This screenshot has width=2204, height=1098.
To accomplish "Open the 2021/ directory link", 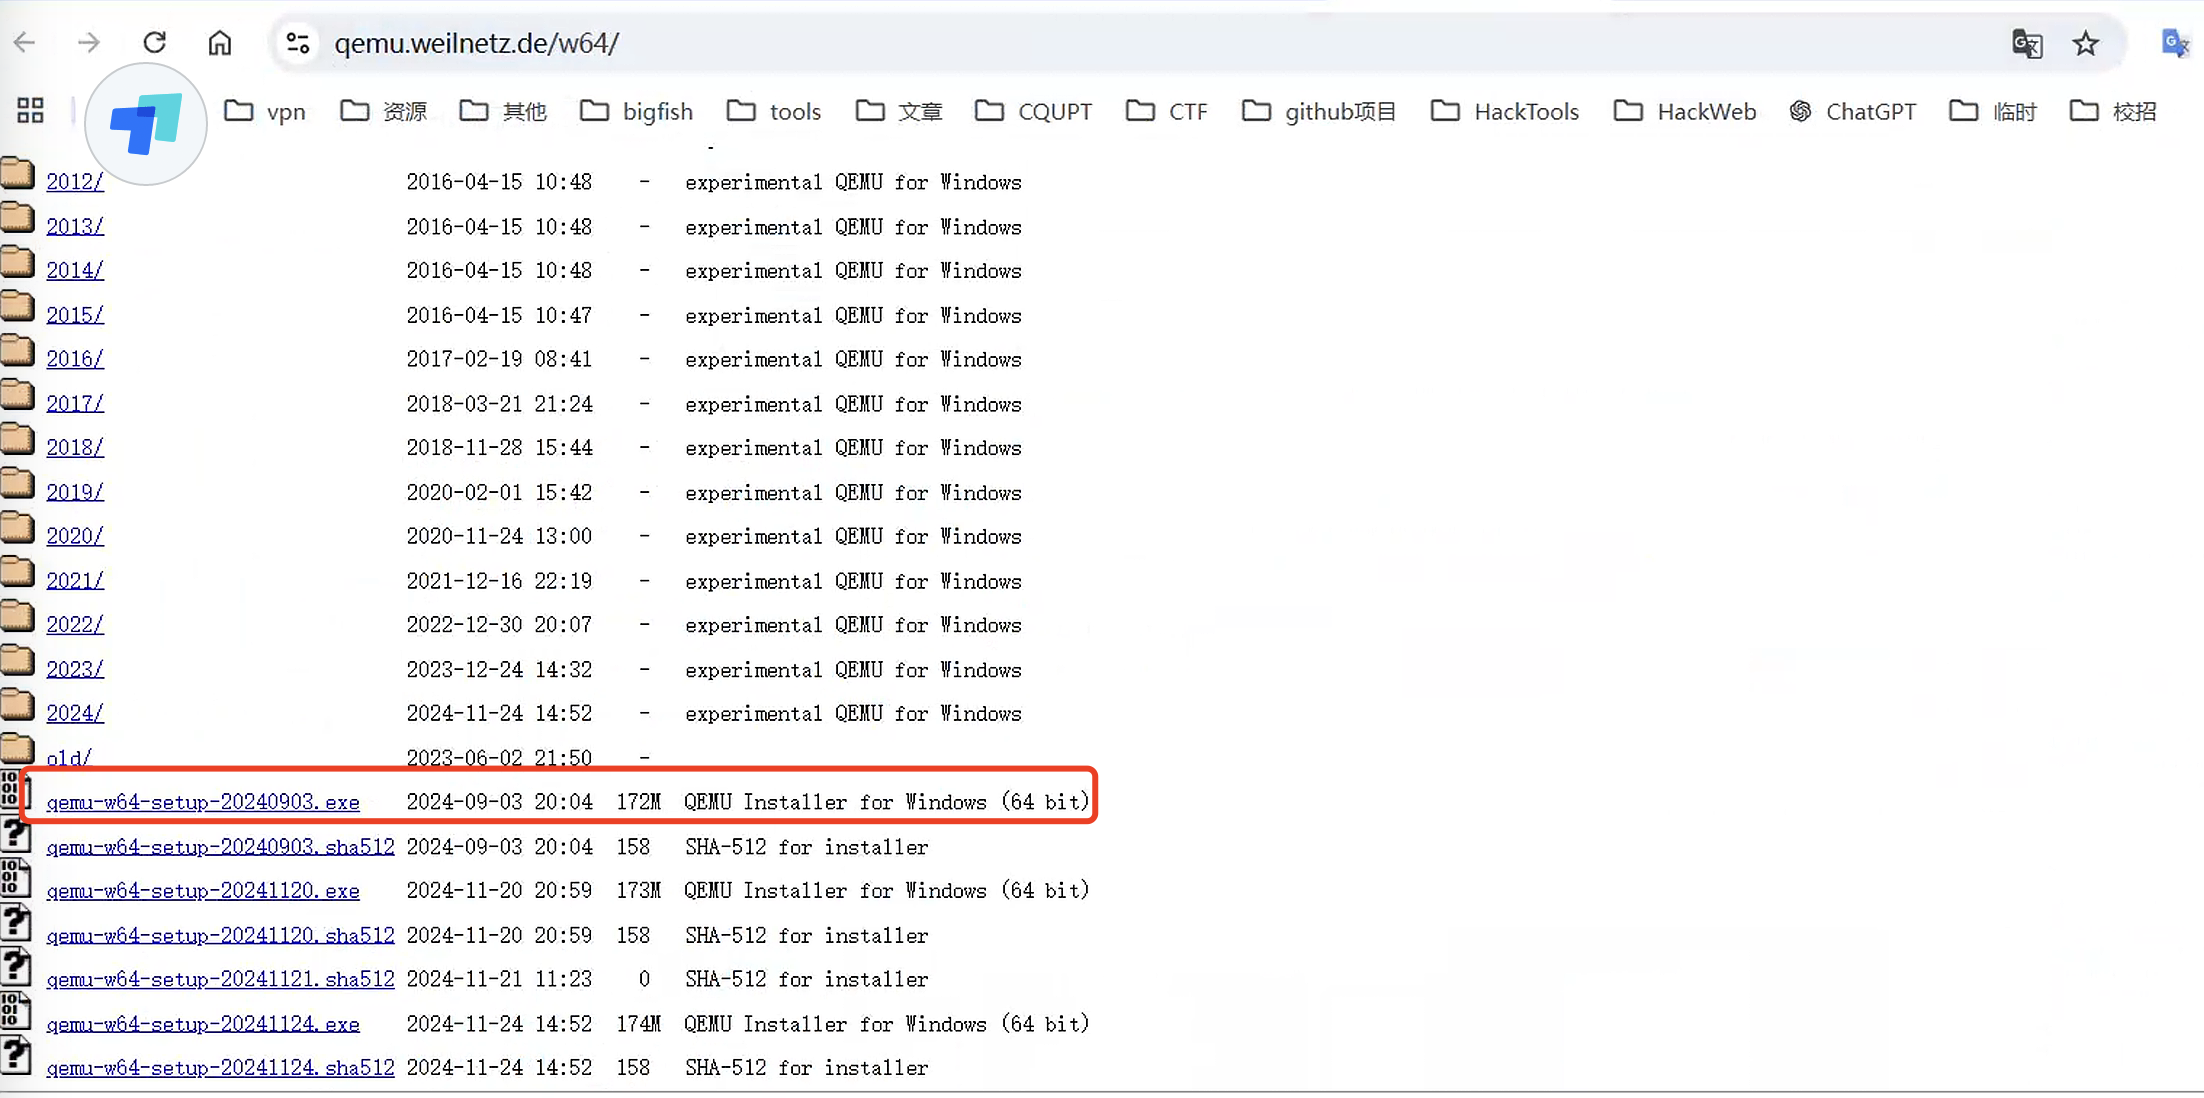I will coord(75,580).
